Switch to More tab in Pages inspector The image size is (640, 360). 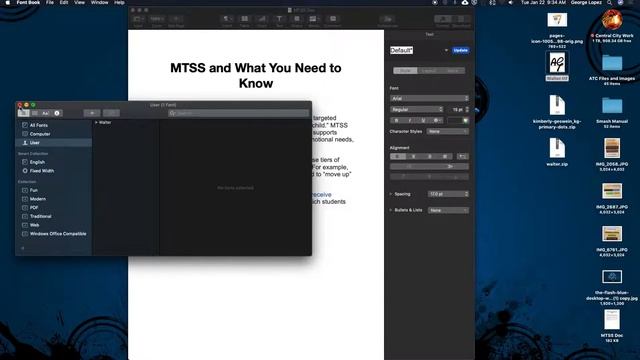(453, 71)
